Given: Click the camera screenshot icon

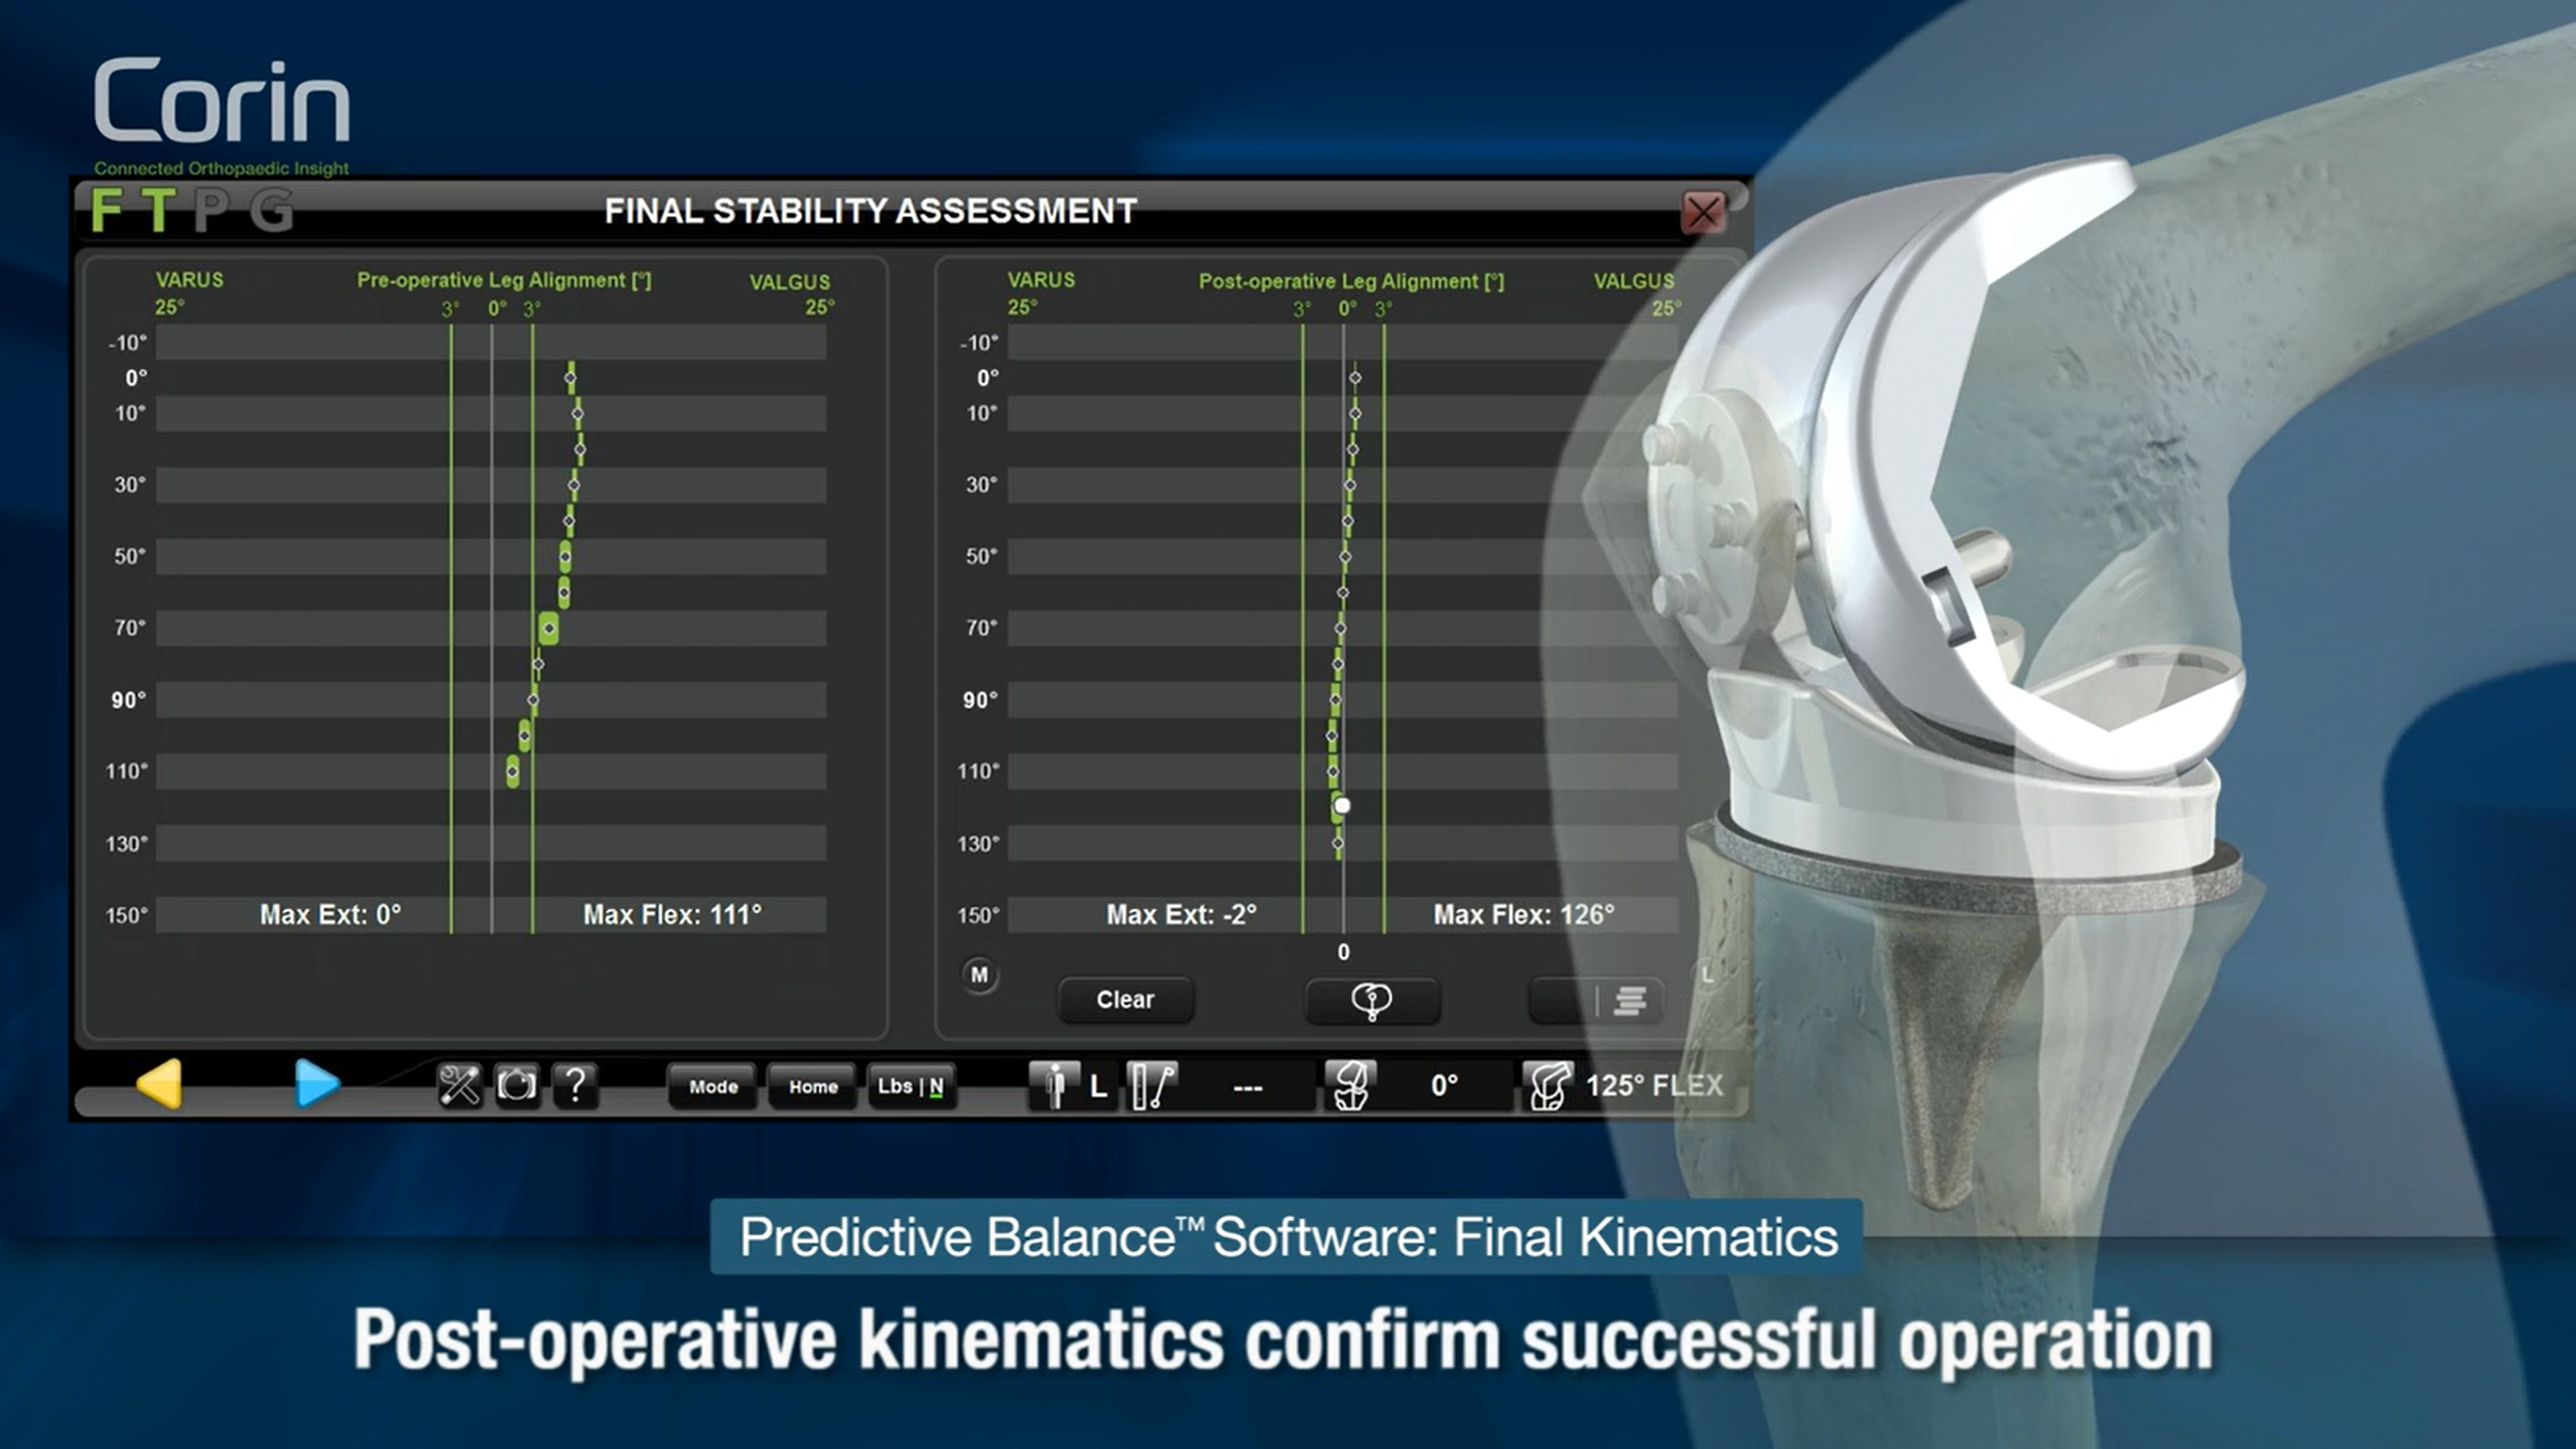Looking at the screenshot, I should [517, 1085].
